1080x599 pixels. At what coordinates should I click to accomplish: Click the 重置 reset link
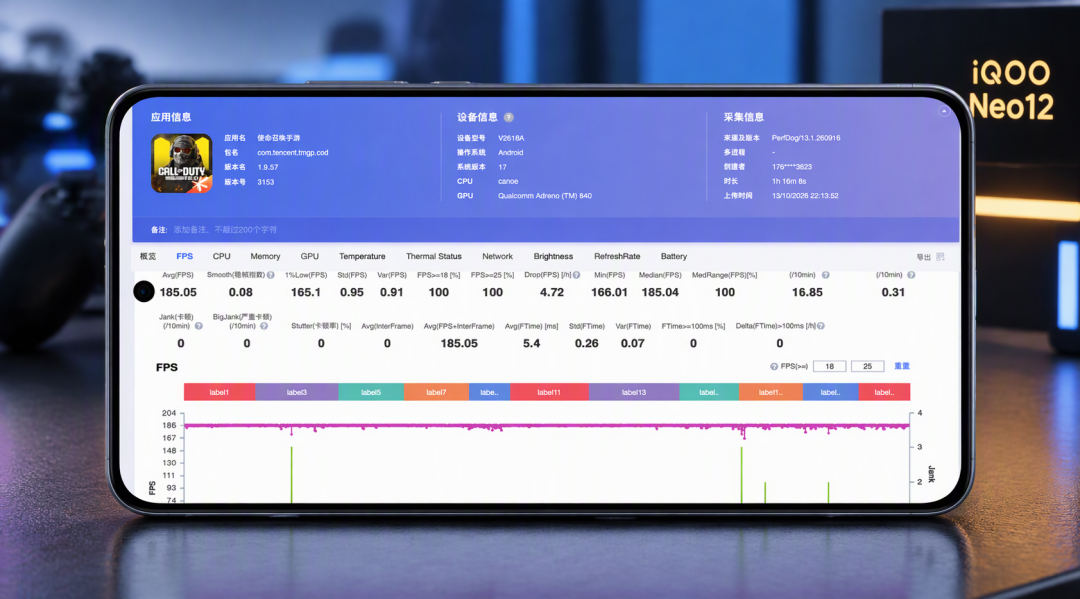tap(902, 366)
